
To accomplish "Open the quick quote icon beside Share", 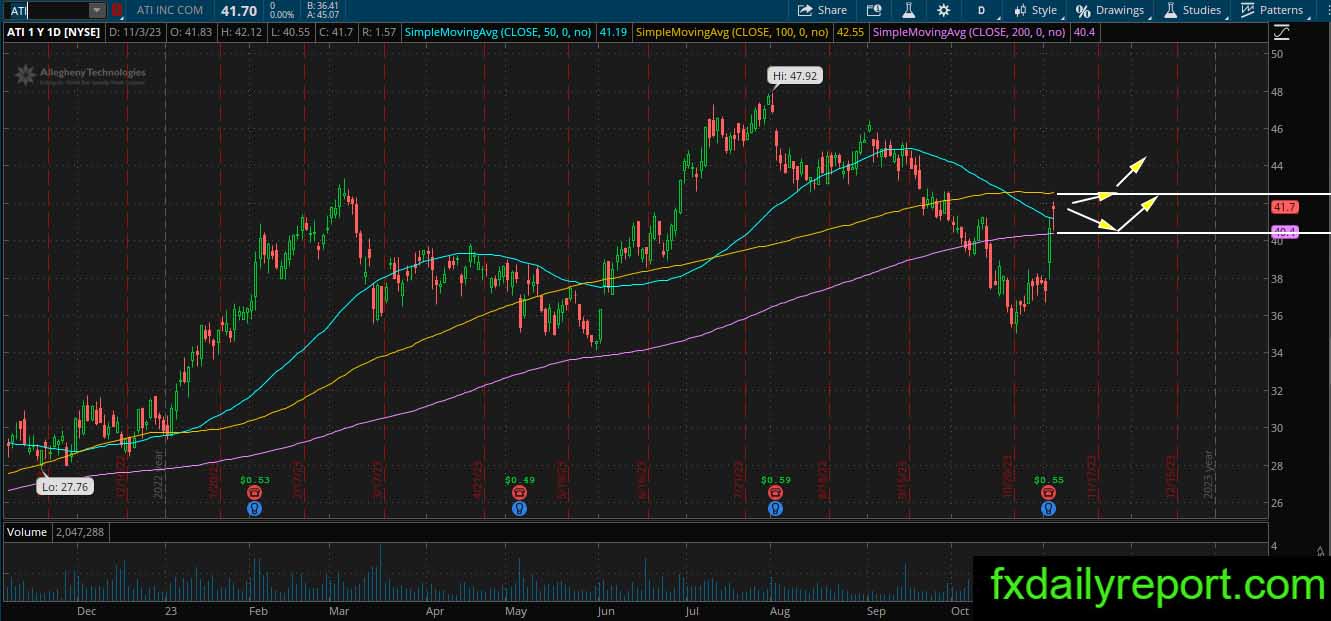I will pyautogui.click(x=873, y=10).
